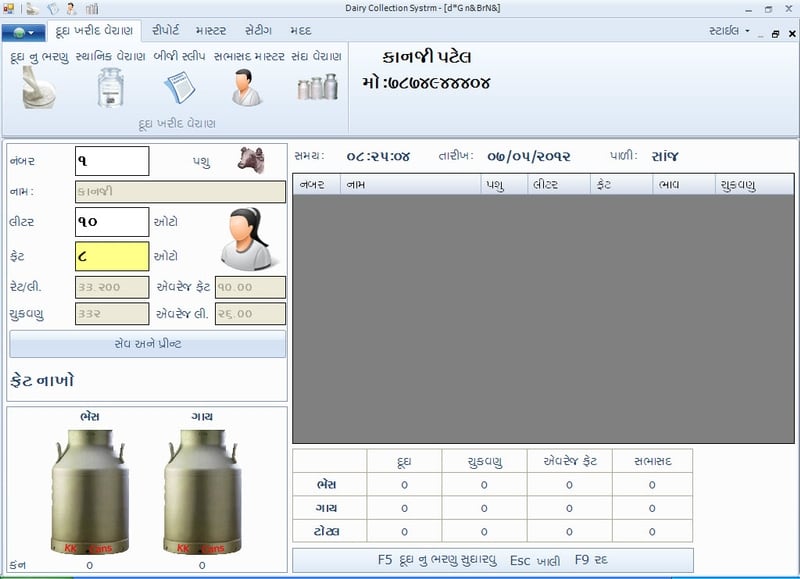The image size is (800, 579).
Task: Click the ઓટો label beside the લીટર field
Action: (166, 222)
